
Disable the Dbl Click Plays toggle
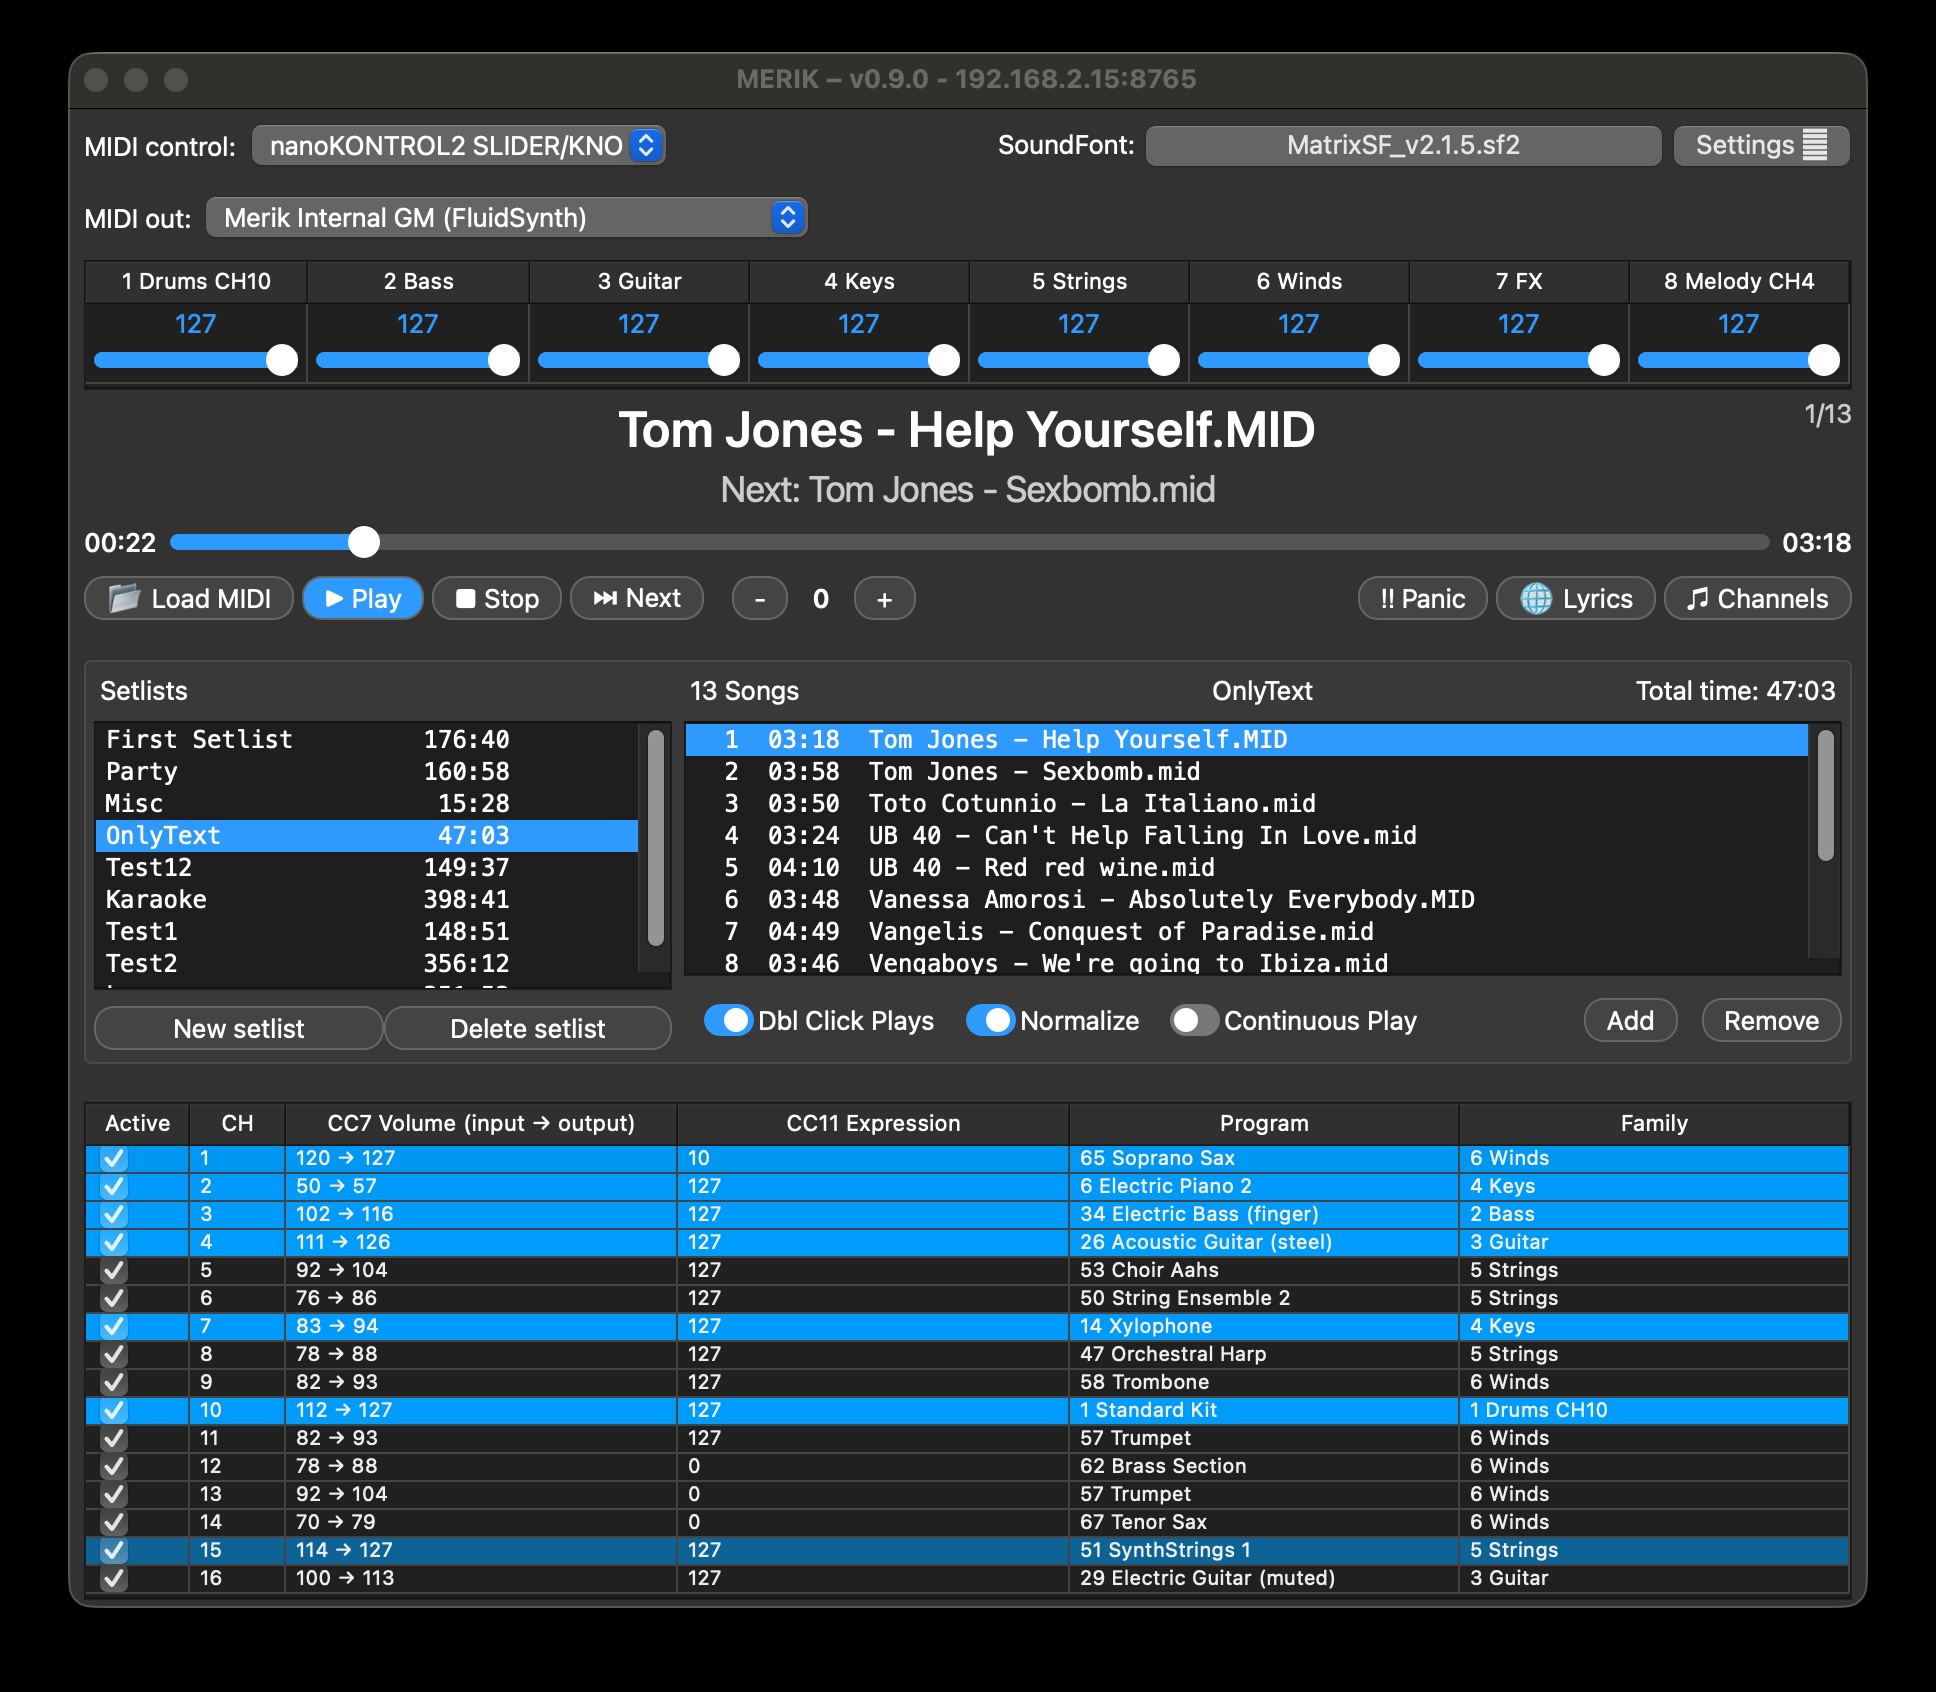729,1021
